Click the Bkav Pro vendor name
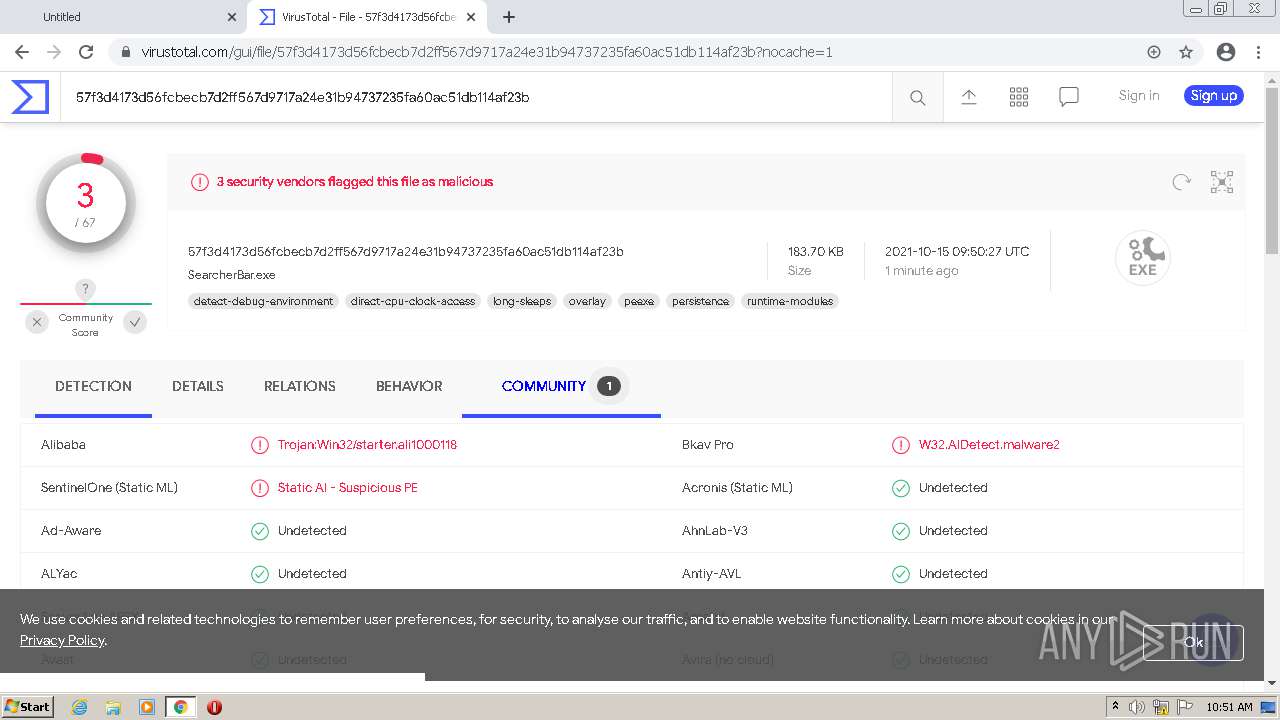 coord(707,445)
